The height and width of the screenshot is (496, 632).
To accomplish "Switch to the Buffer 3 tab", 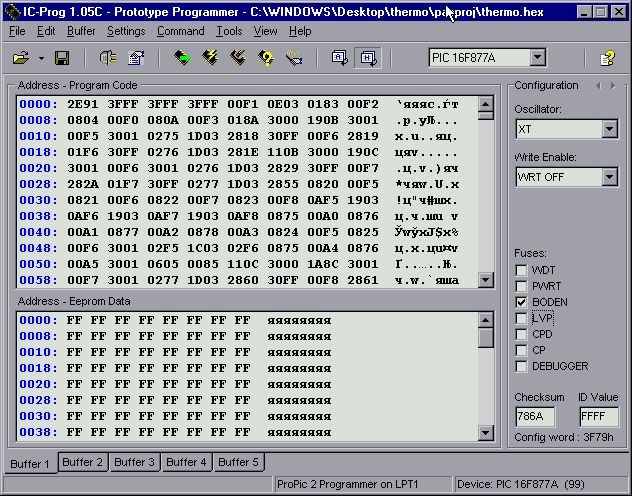I will (x=134, y=462).
